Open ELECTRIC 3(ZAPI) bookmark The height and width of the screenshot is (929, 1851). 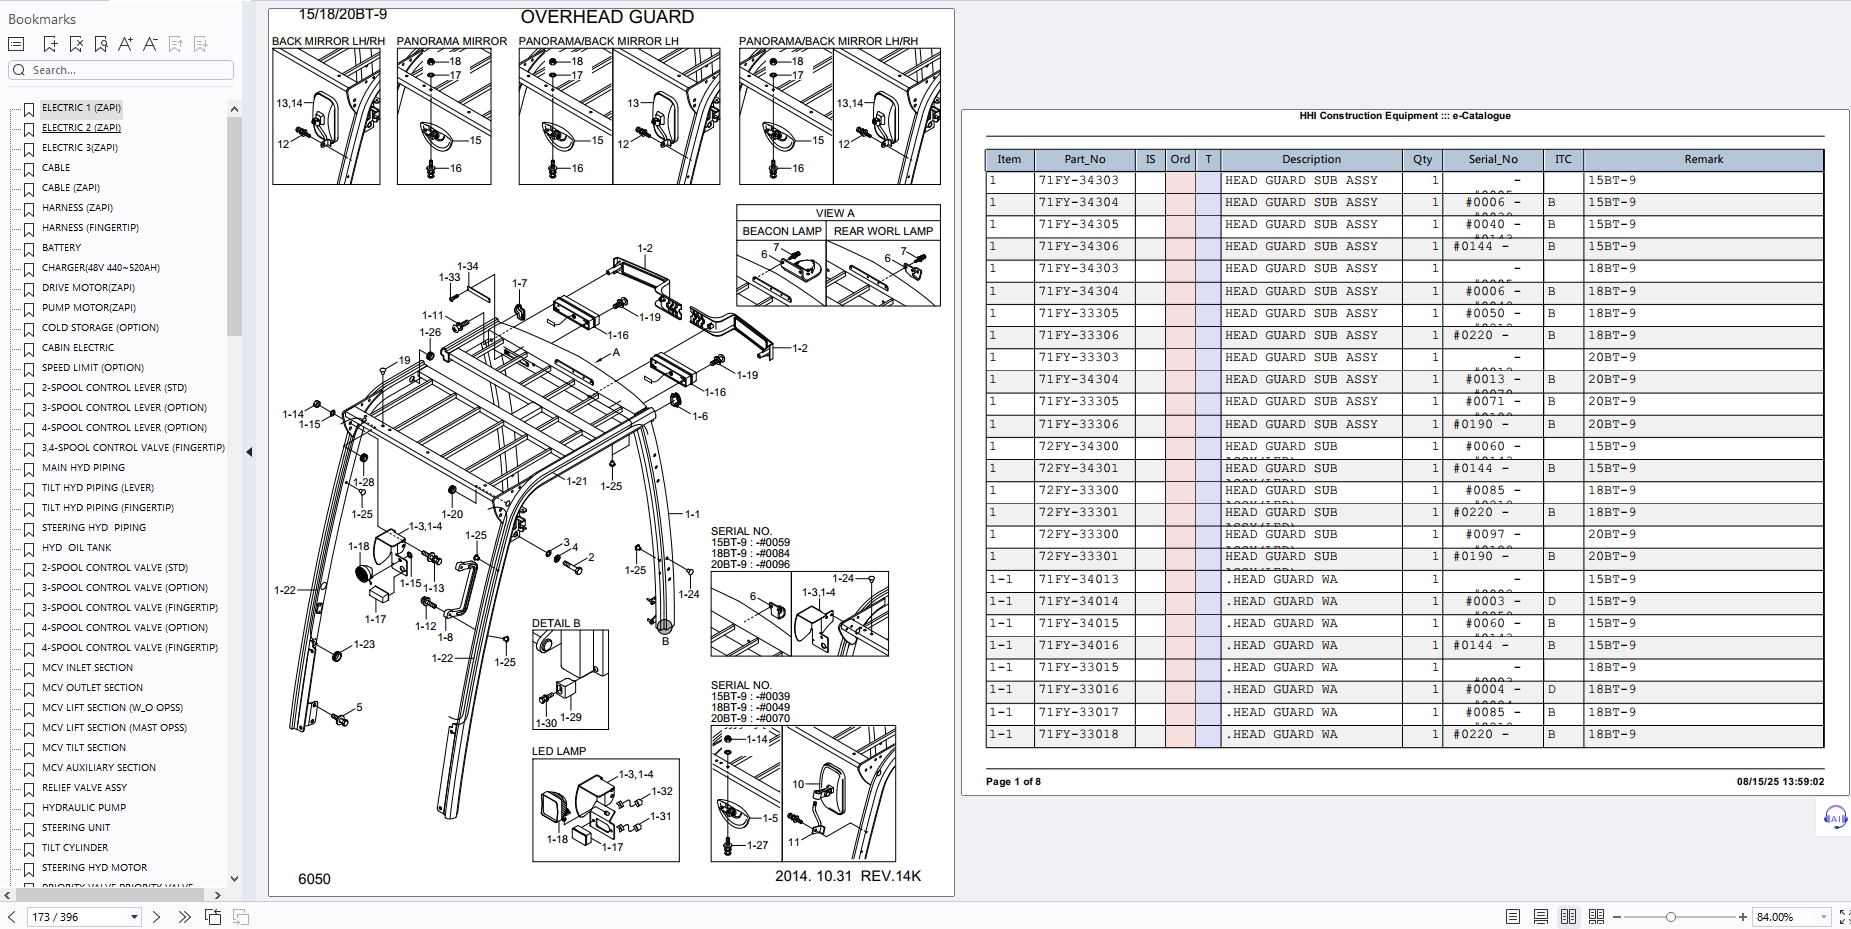click(x=80, y=148)
